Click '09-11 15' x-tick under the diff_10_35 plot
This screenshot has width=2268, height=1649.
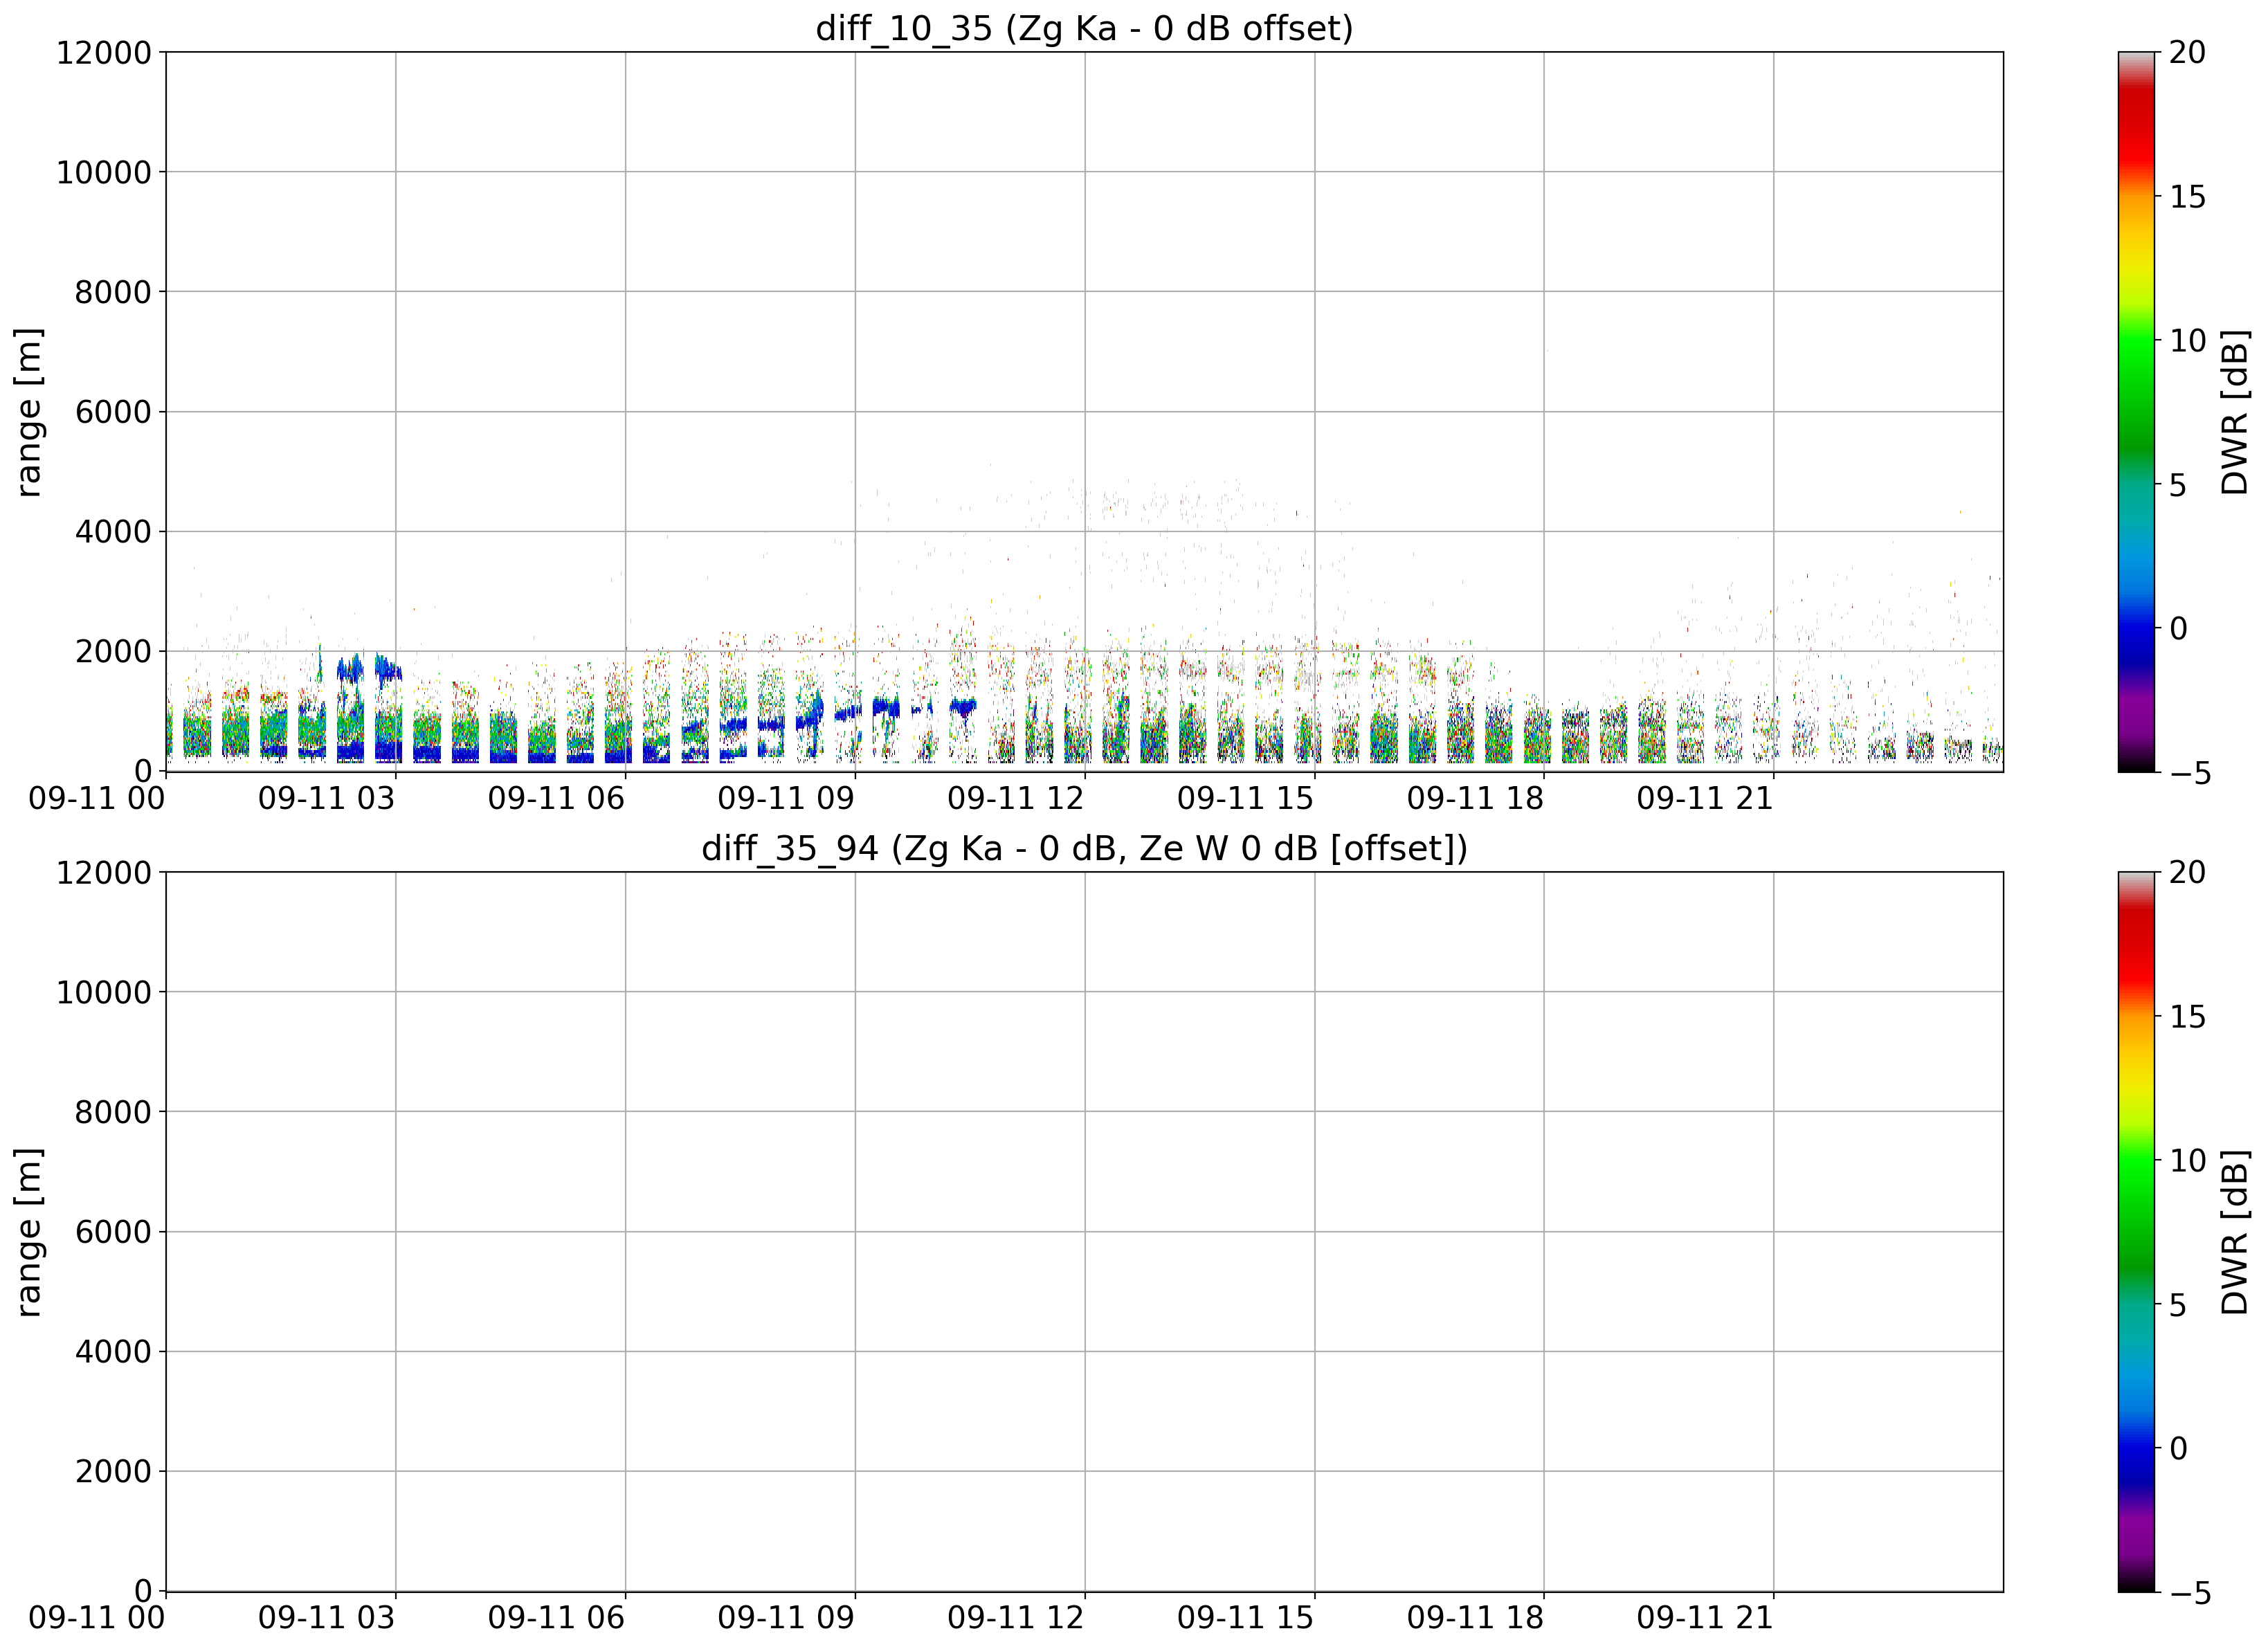(x=1245, y=798)
